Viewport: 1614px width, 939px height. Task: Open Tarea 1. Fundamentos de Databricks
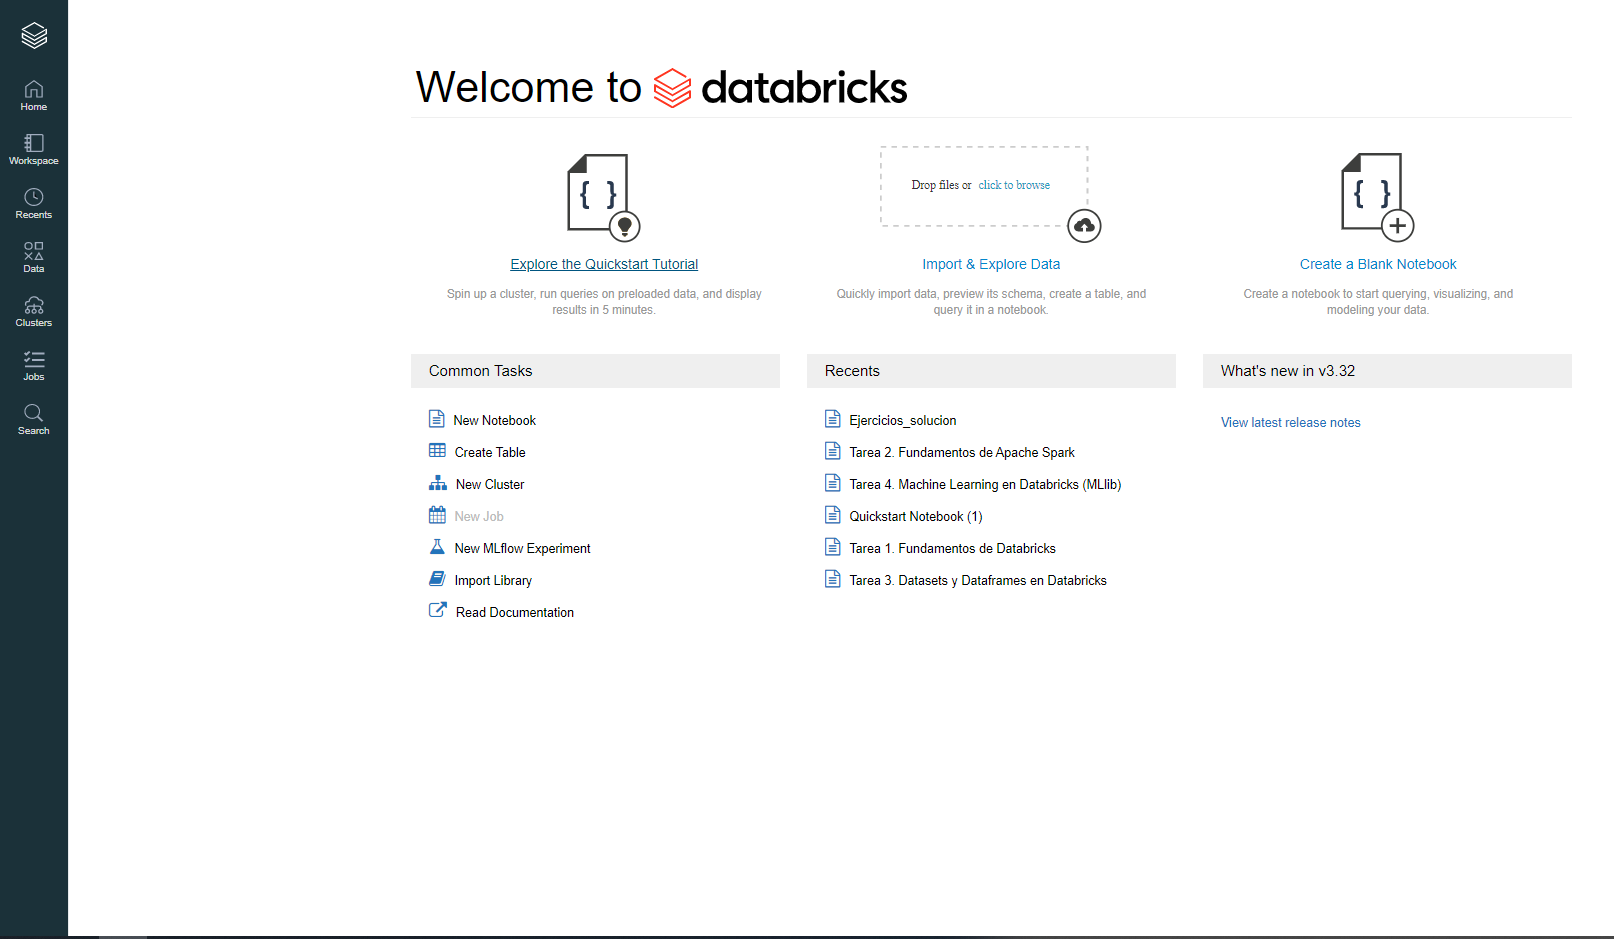[x=953, y=549]
